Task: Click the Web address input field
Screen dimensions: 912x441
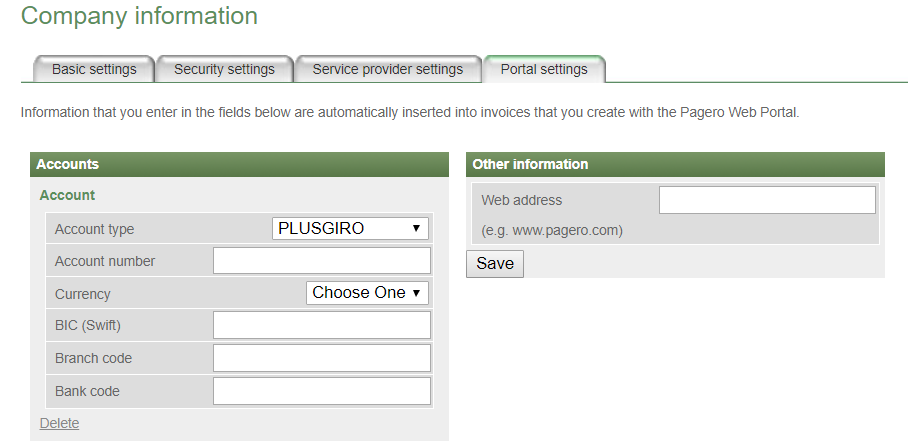Action: (x=767, y=200)
